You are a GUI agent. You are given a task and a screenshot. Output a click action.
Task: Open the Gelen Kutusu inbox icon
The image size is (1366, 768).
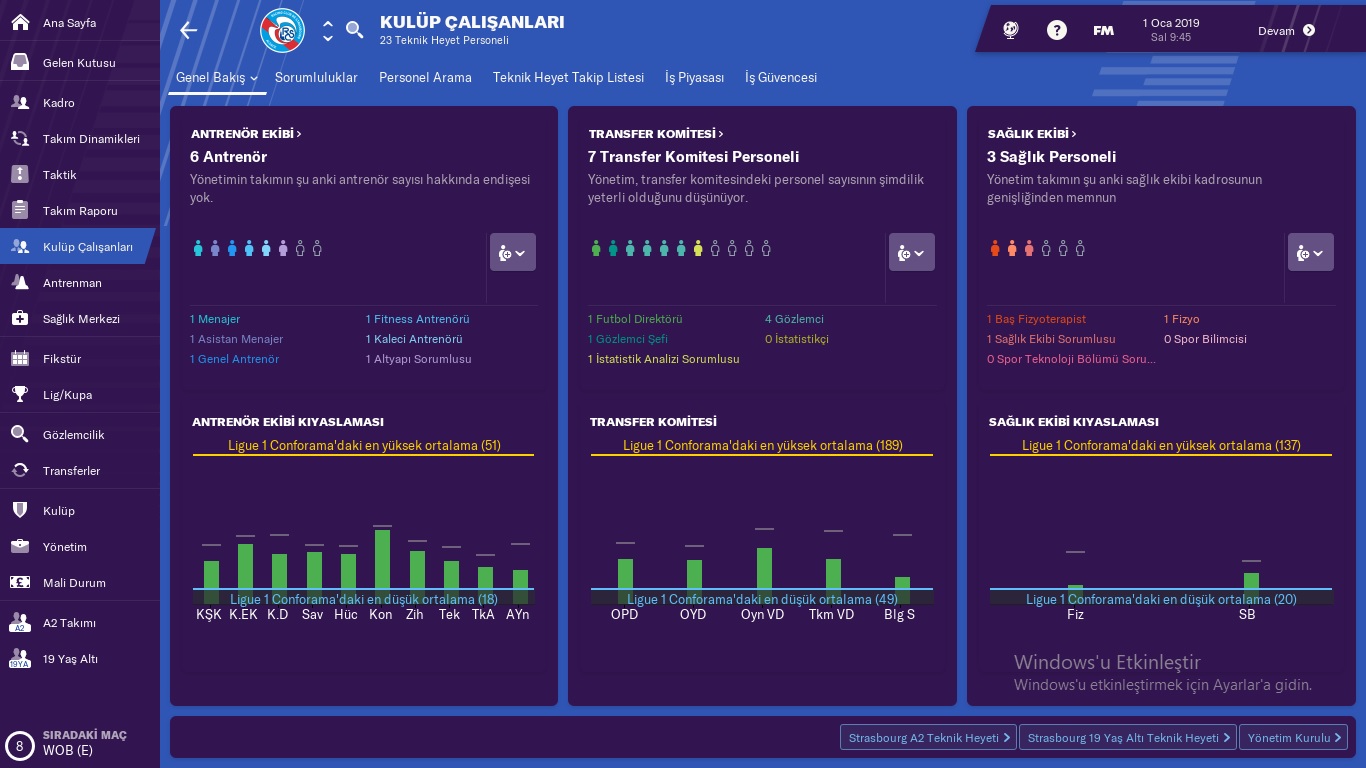coord(19,62)
